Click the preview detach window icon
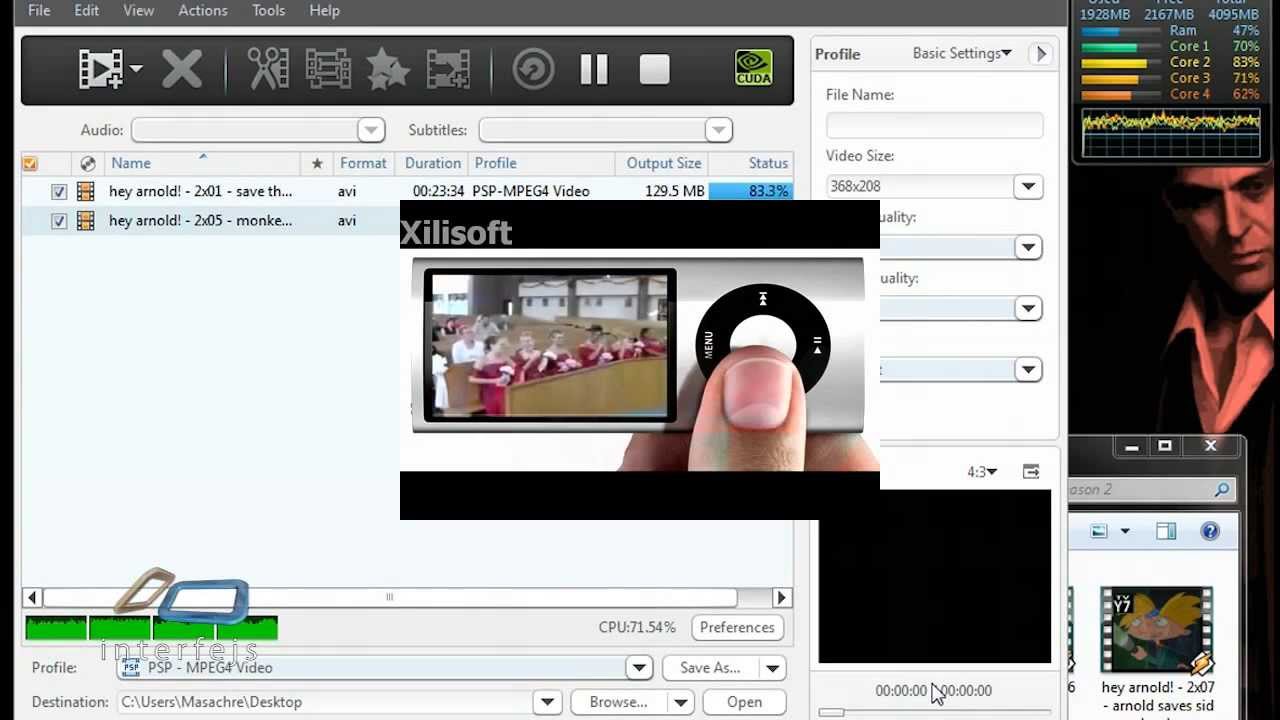The height and width of the screenshot is (720, 1280). (x=1031, y=471)
